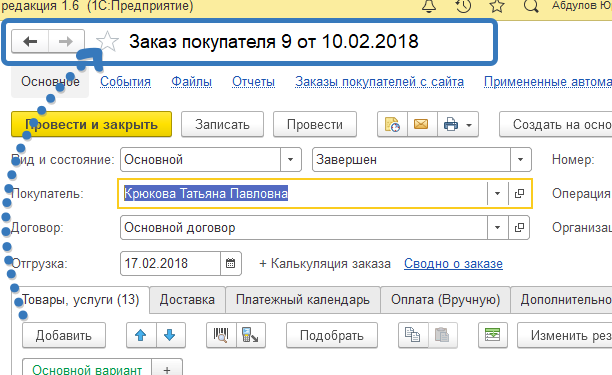Expand the Покупатель dropdown

click(498, 194)
